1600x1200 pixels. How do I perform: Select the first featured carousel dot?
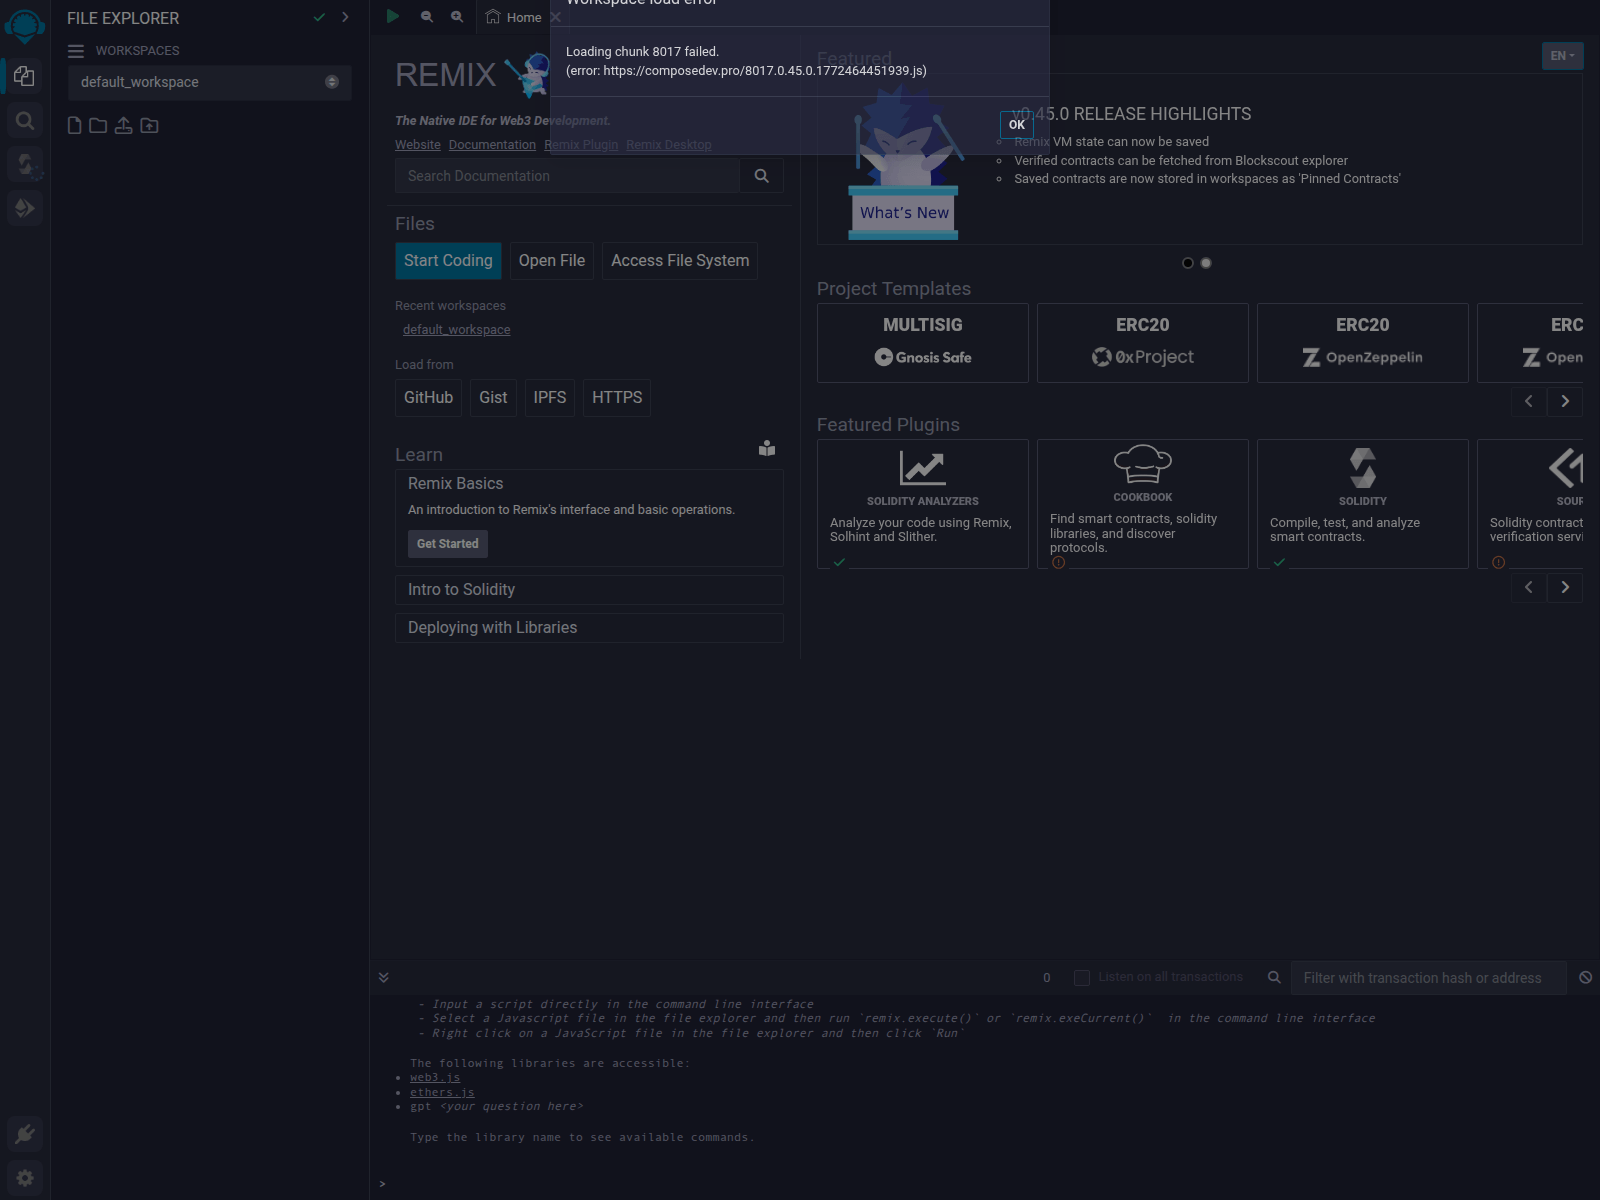click(x=1188, y=263)
